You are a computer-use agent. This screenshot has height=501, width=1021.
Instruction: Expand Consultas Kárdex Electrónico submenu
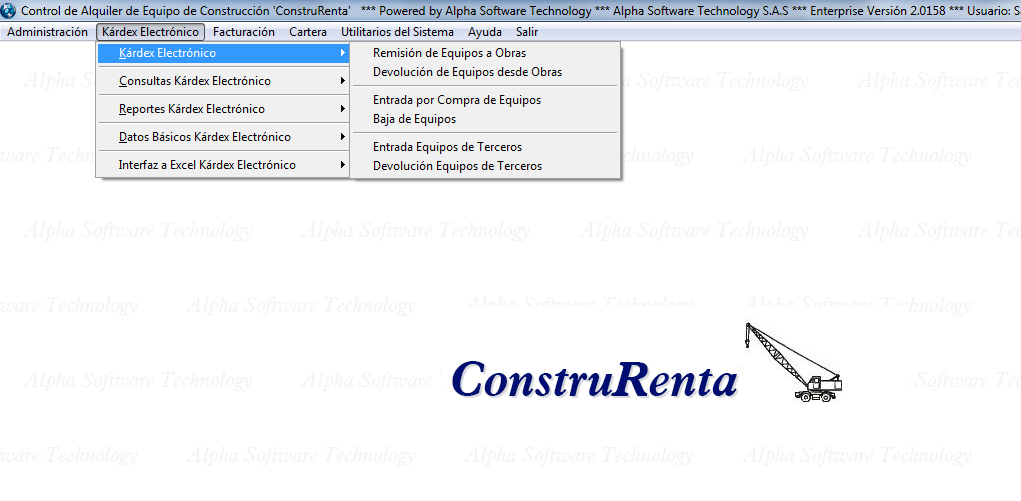[223, 81]
